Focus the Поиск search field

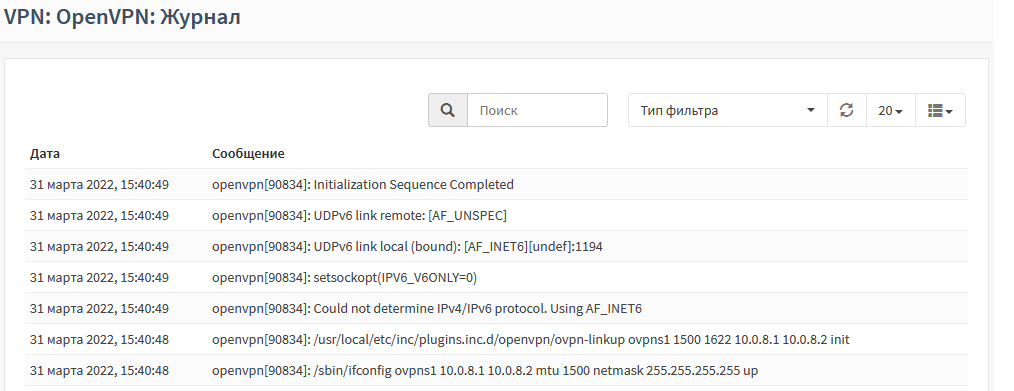pos(537,111)
